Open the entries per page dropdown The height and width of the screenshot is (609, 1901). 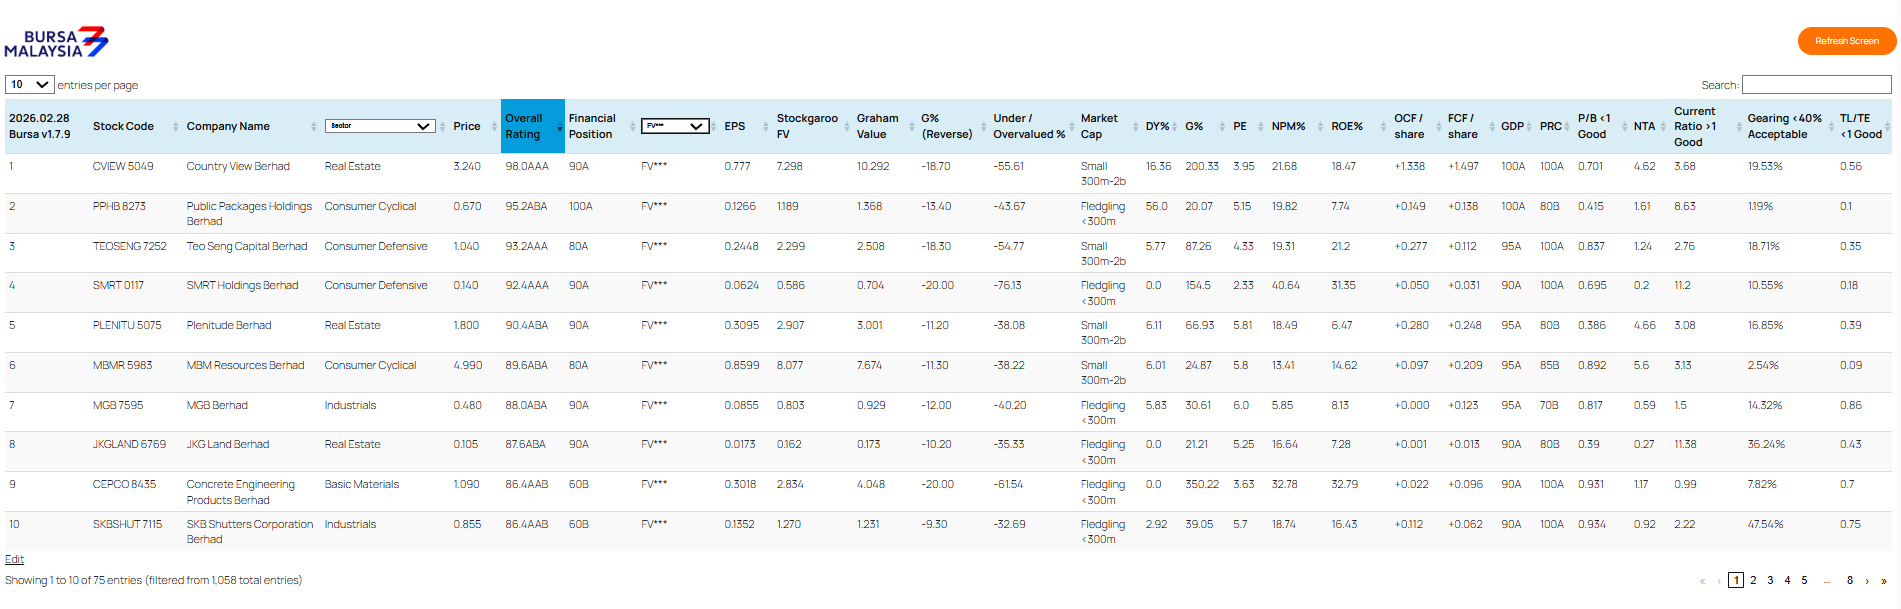[29, 85]
